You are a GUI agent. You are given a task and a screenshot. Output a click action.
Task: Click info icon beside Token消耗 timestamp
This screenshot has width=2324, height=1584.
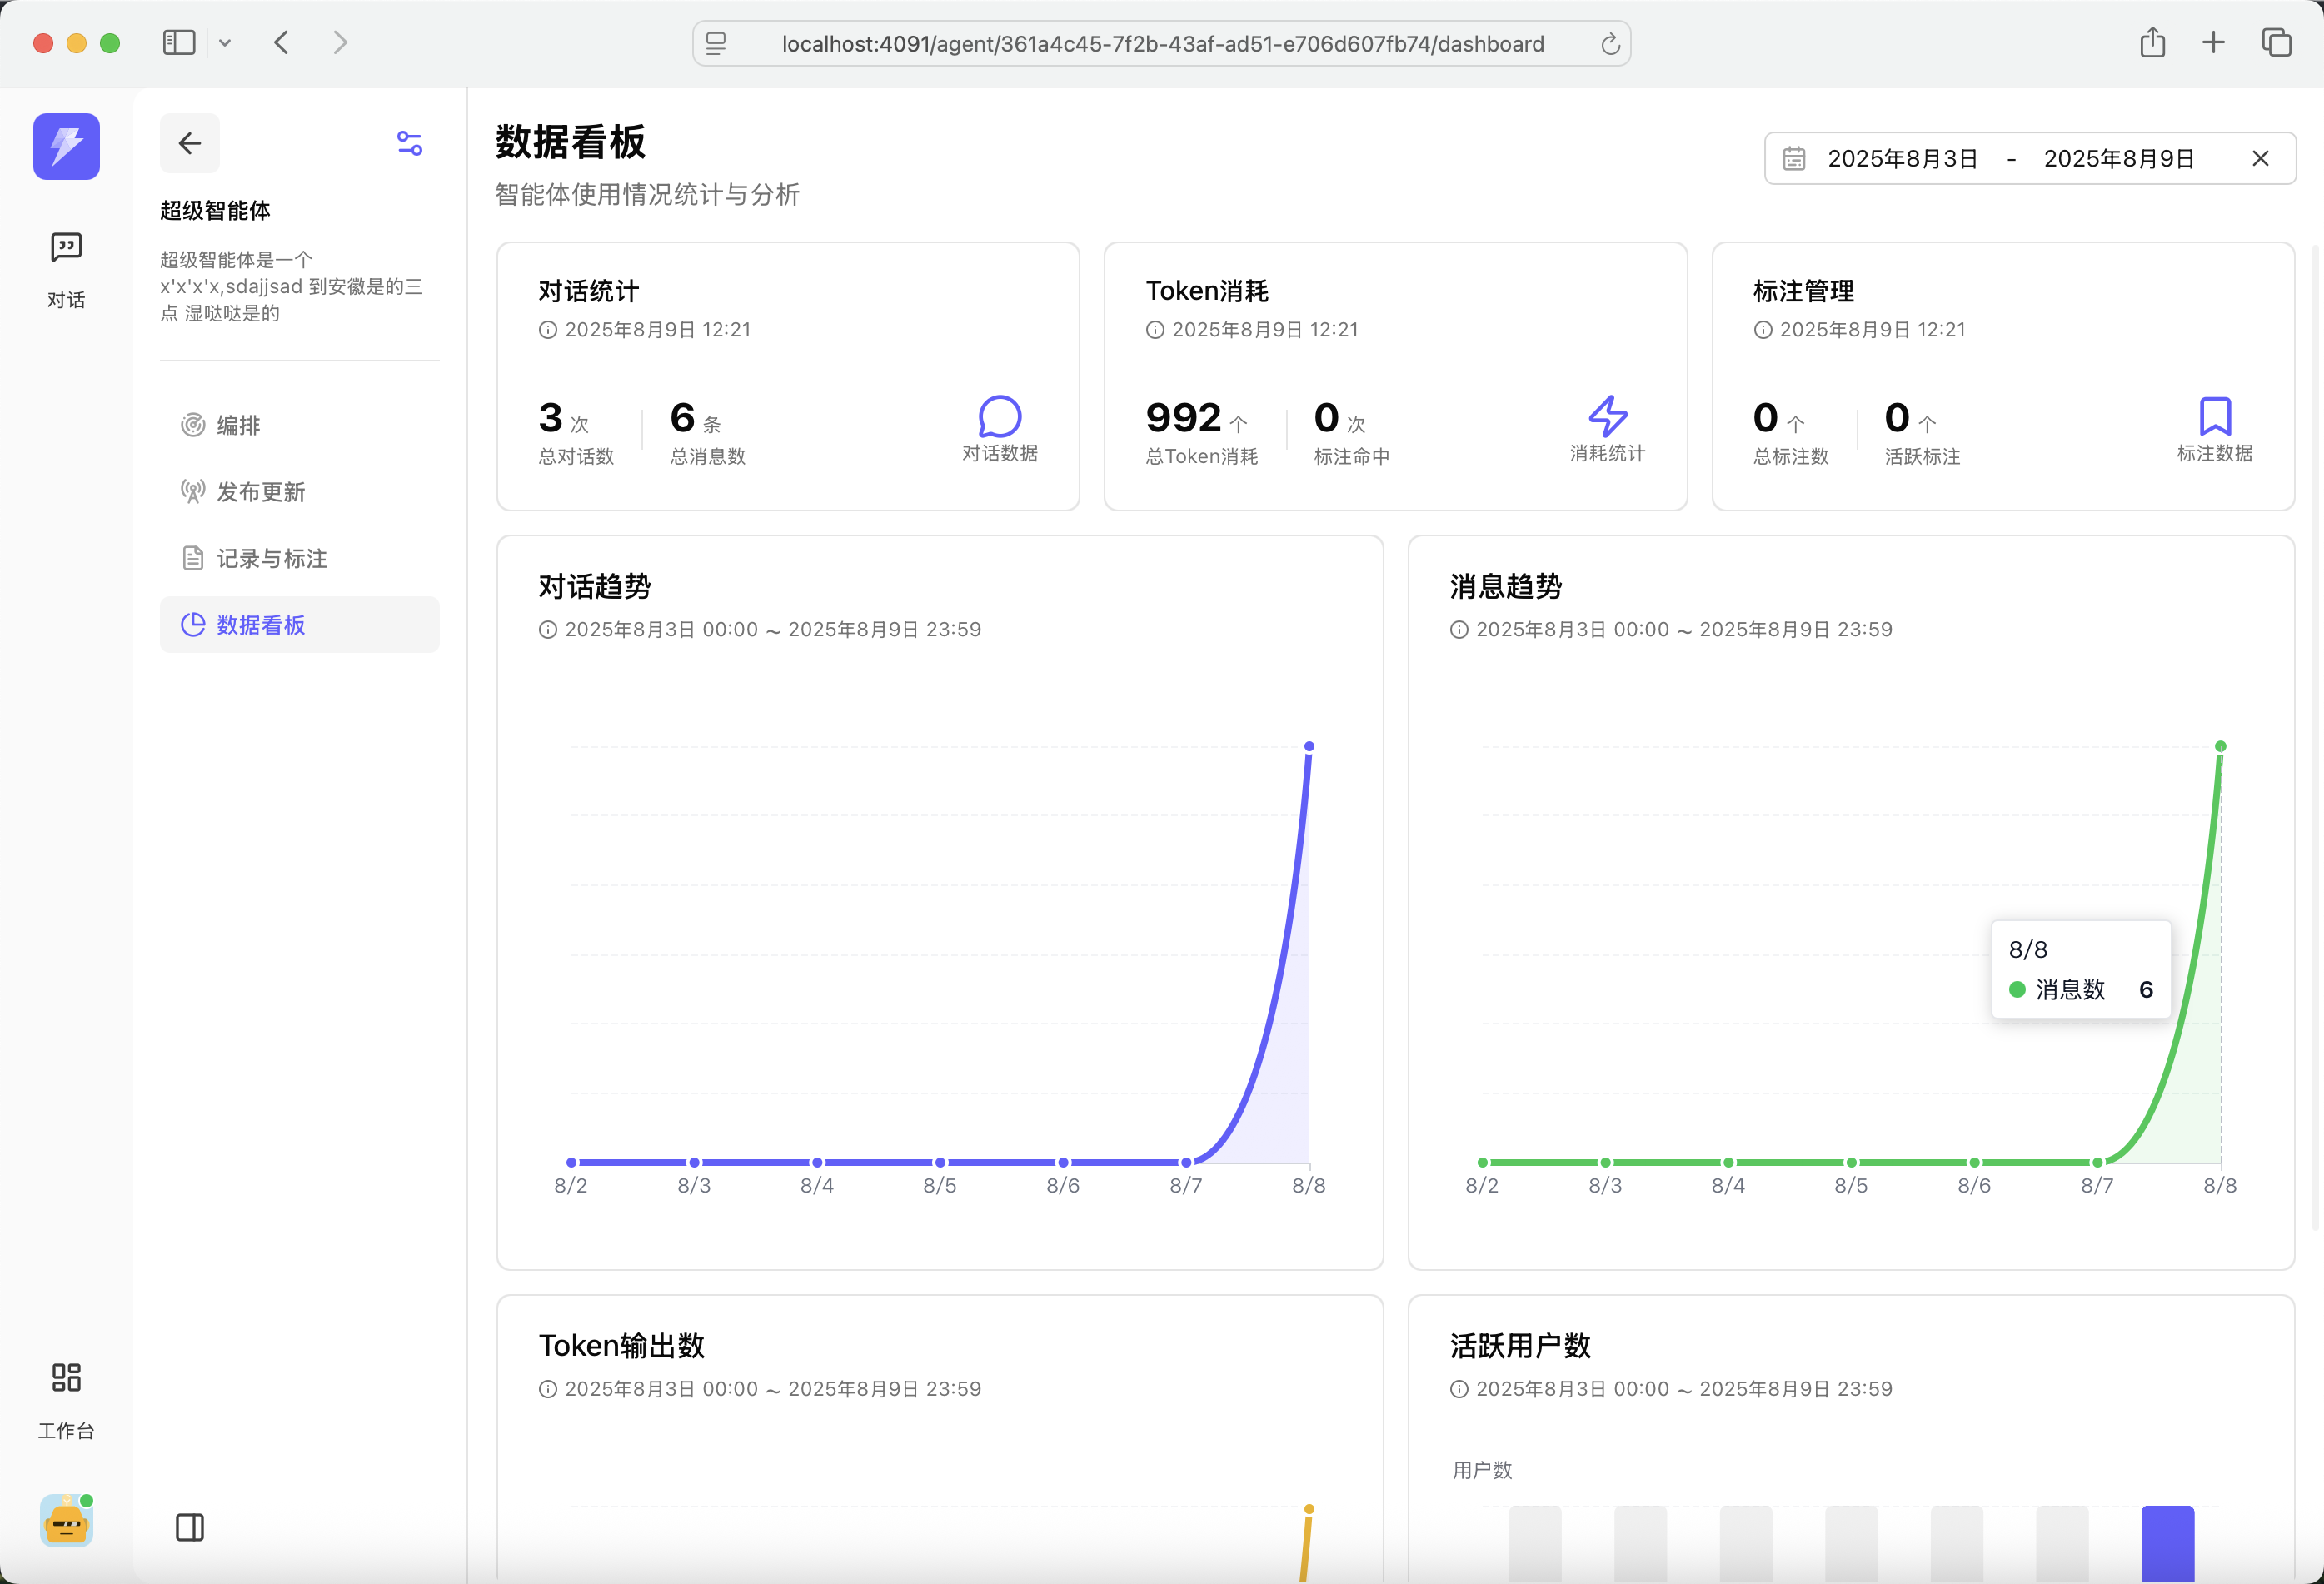coord(1155,330)
